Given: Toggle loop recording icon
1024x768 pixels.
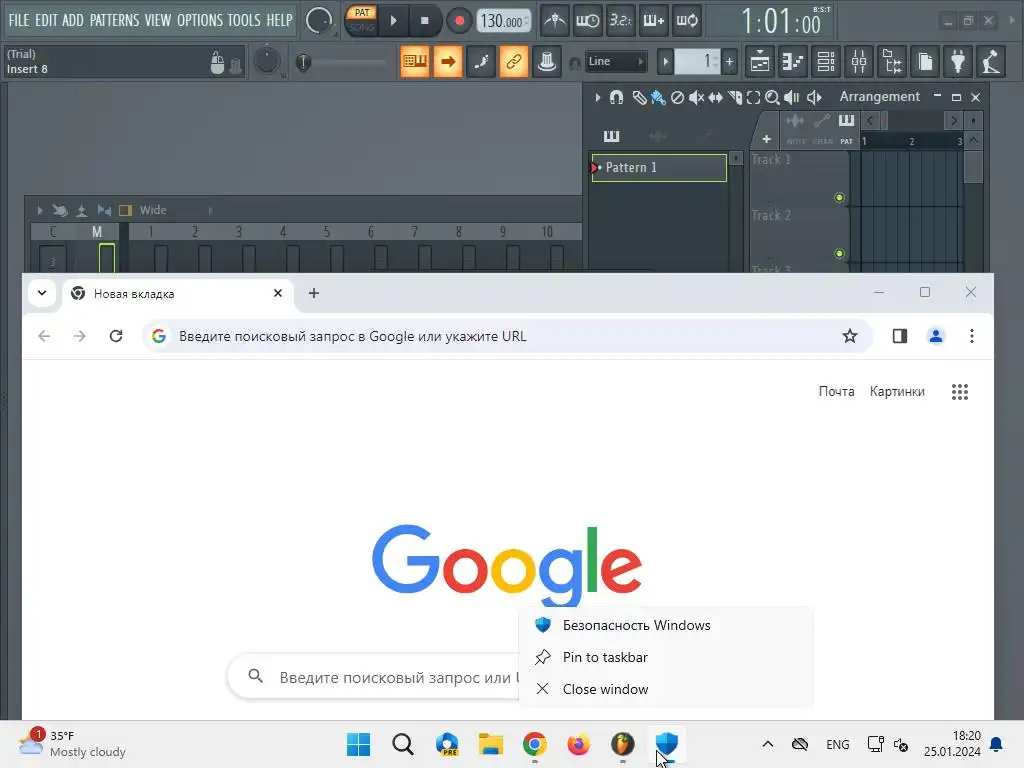Looking at the screenshot, I should point(687,21).
